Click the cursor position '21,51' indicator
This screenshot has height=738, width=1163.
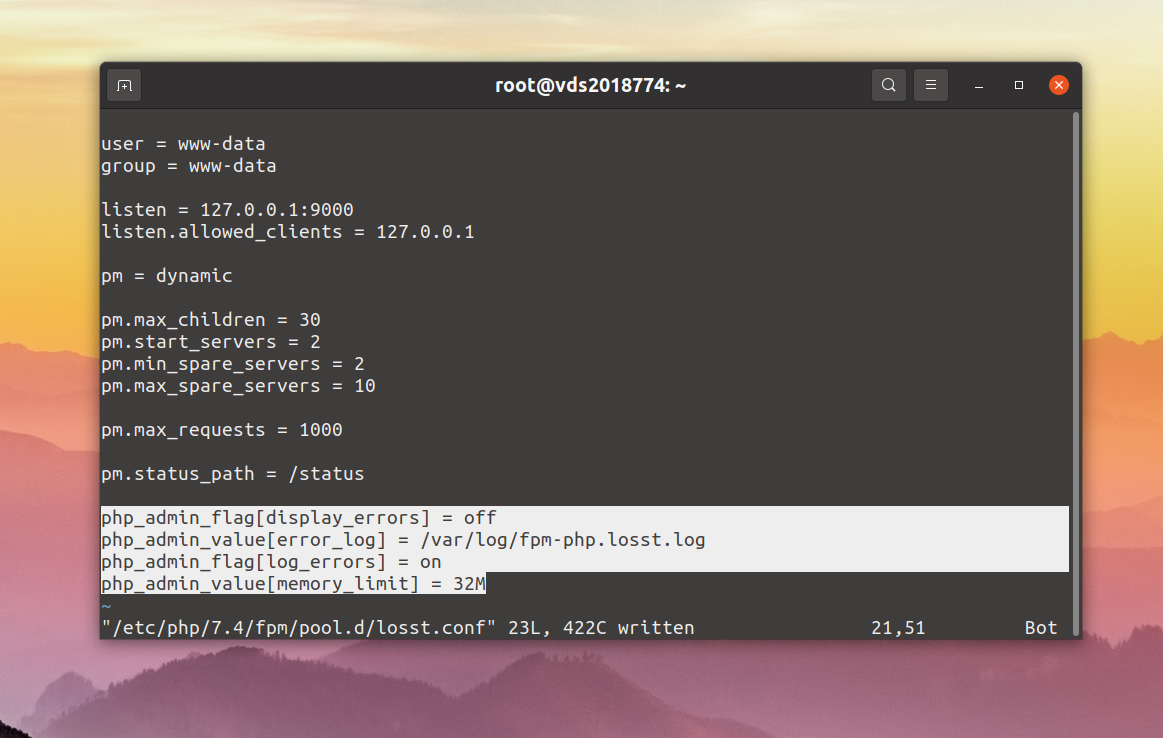898,628
